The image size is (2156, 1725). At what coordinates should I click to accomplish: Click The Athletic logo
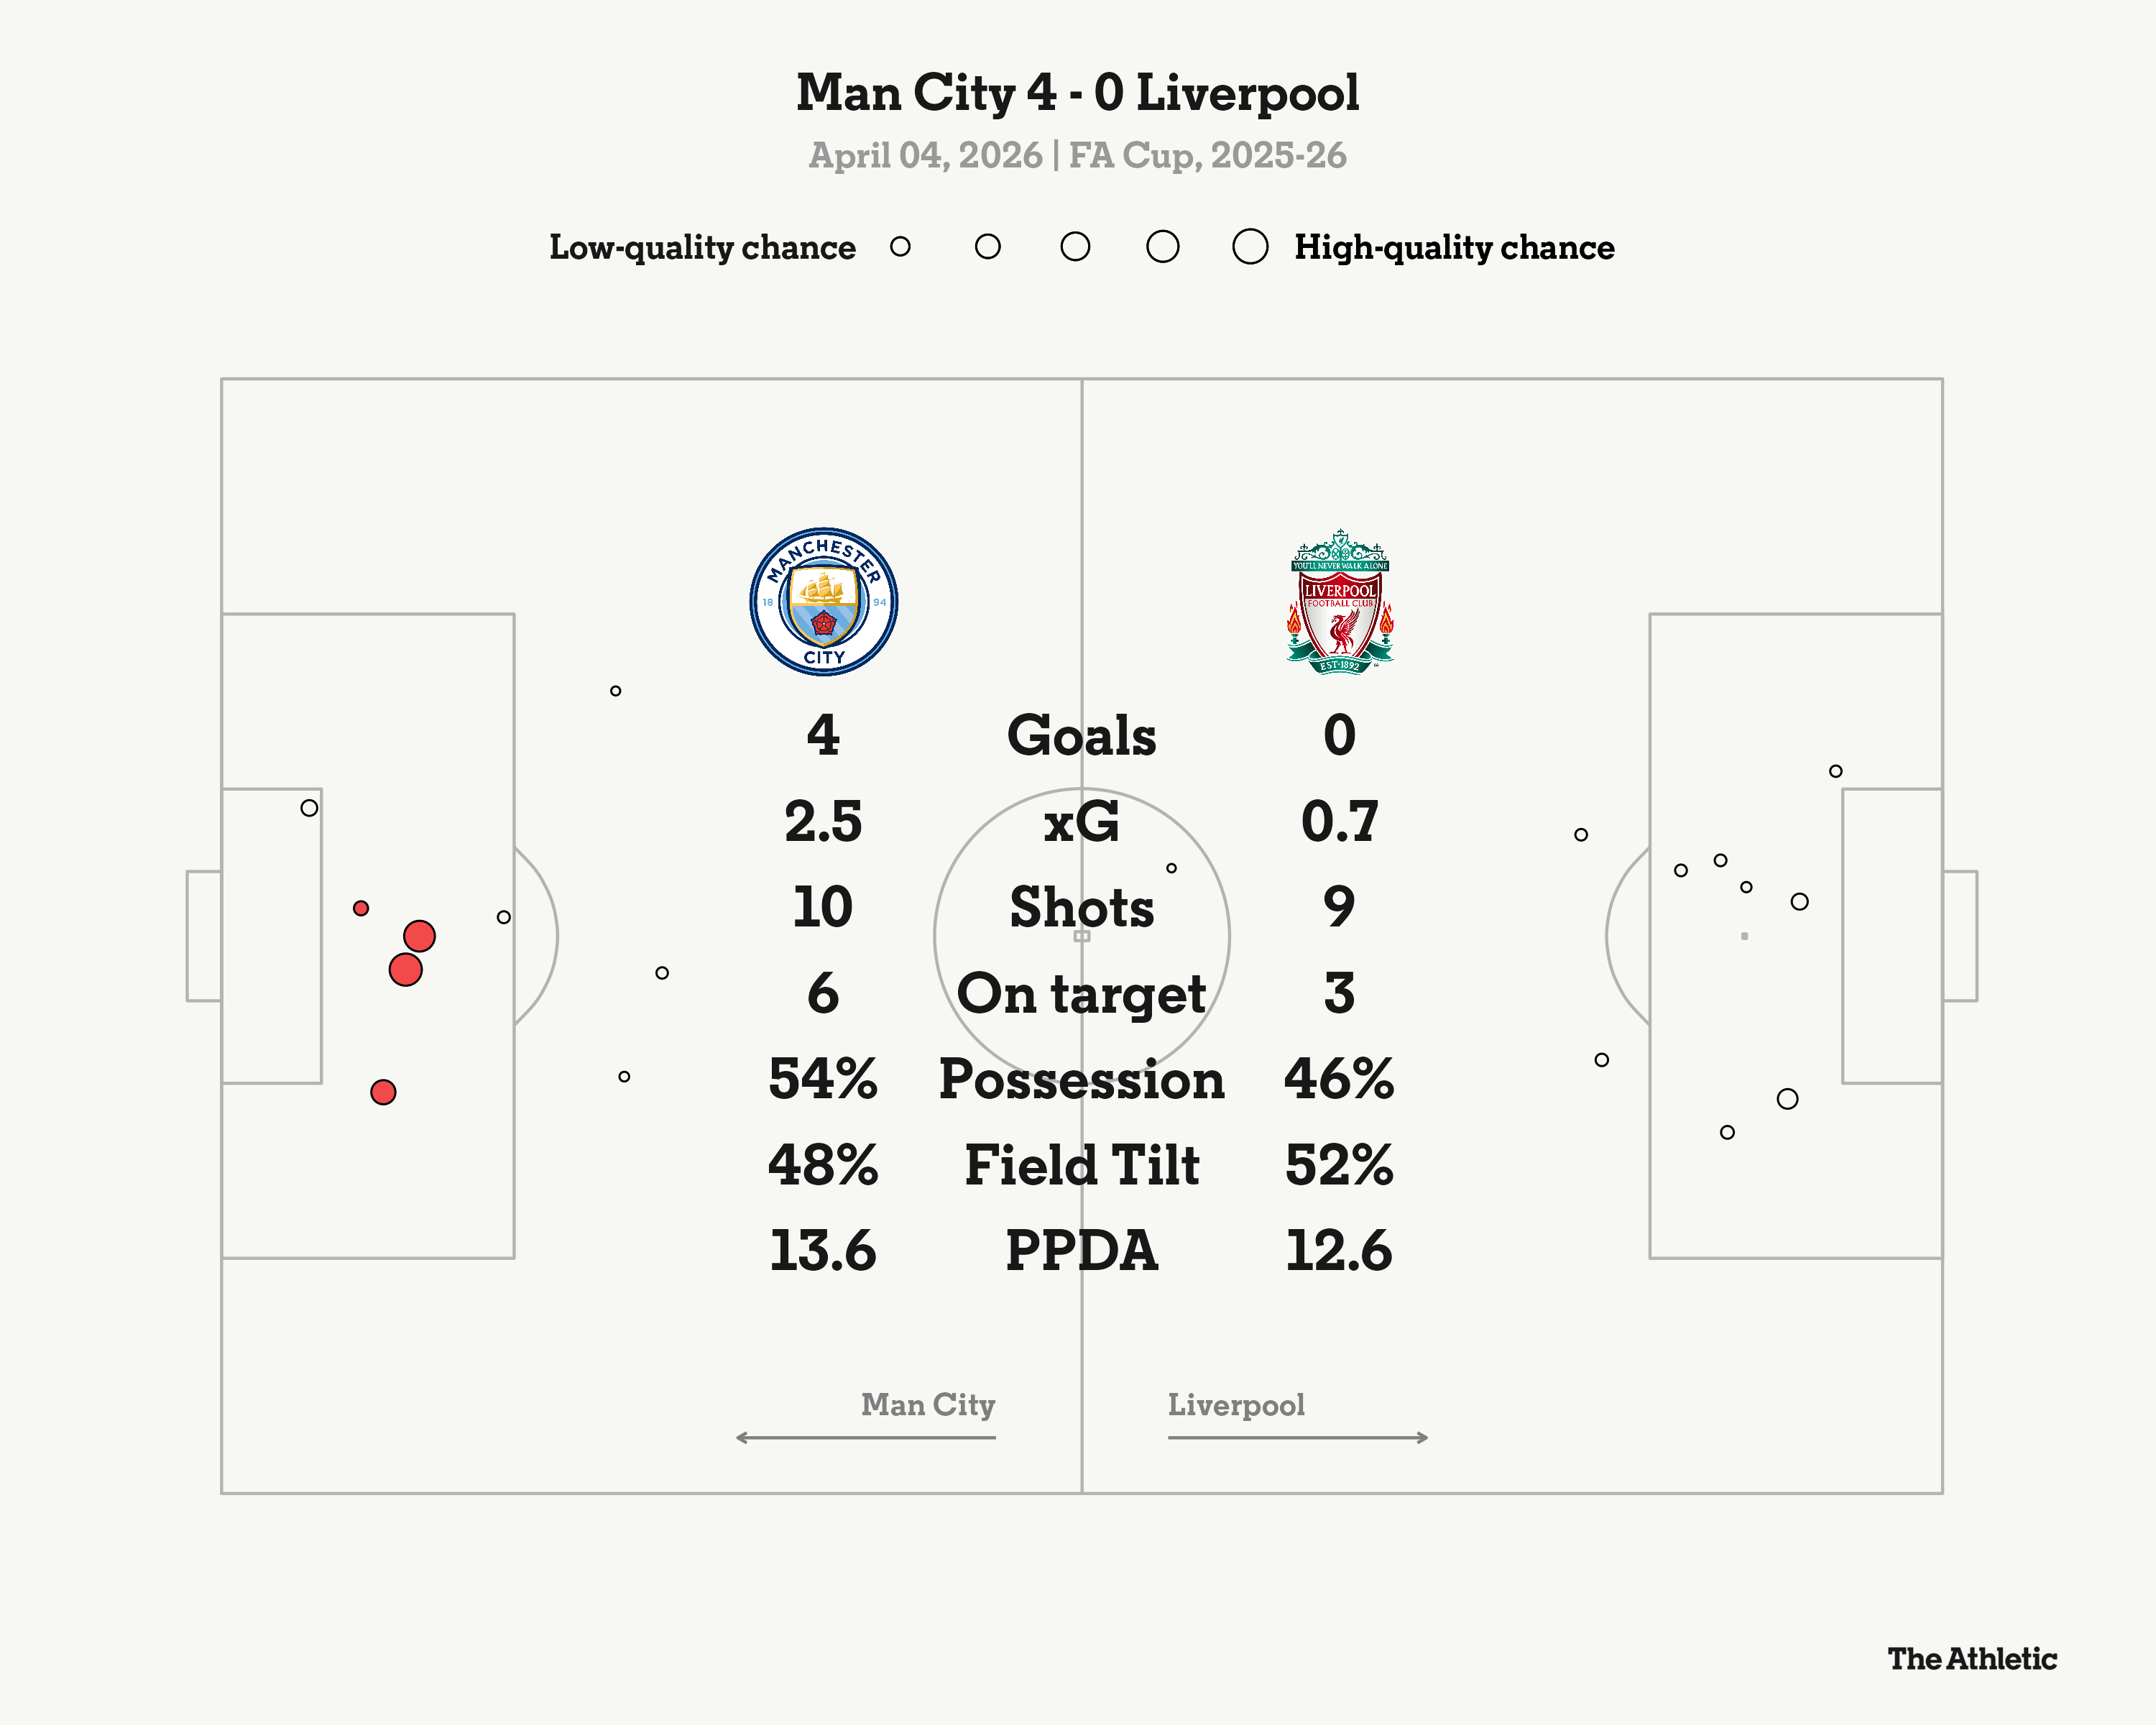pyautogui.click(x=1971, y=1659)
